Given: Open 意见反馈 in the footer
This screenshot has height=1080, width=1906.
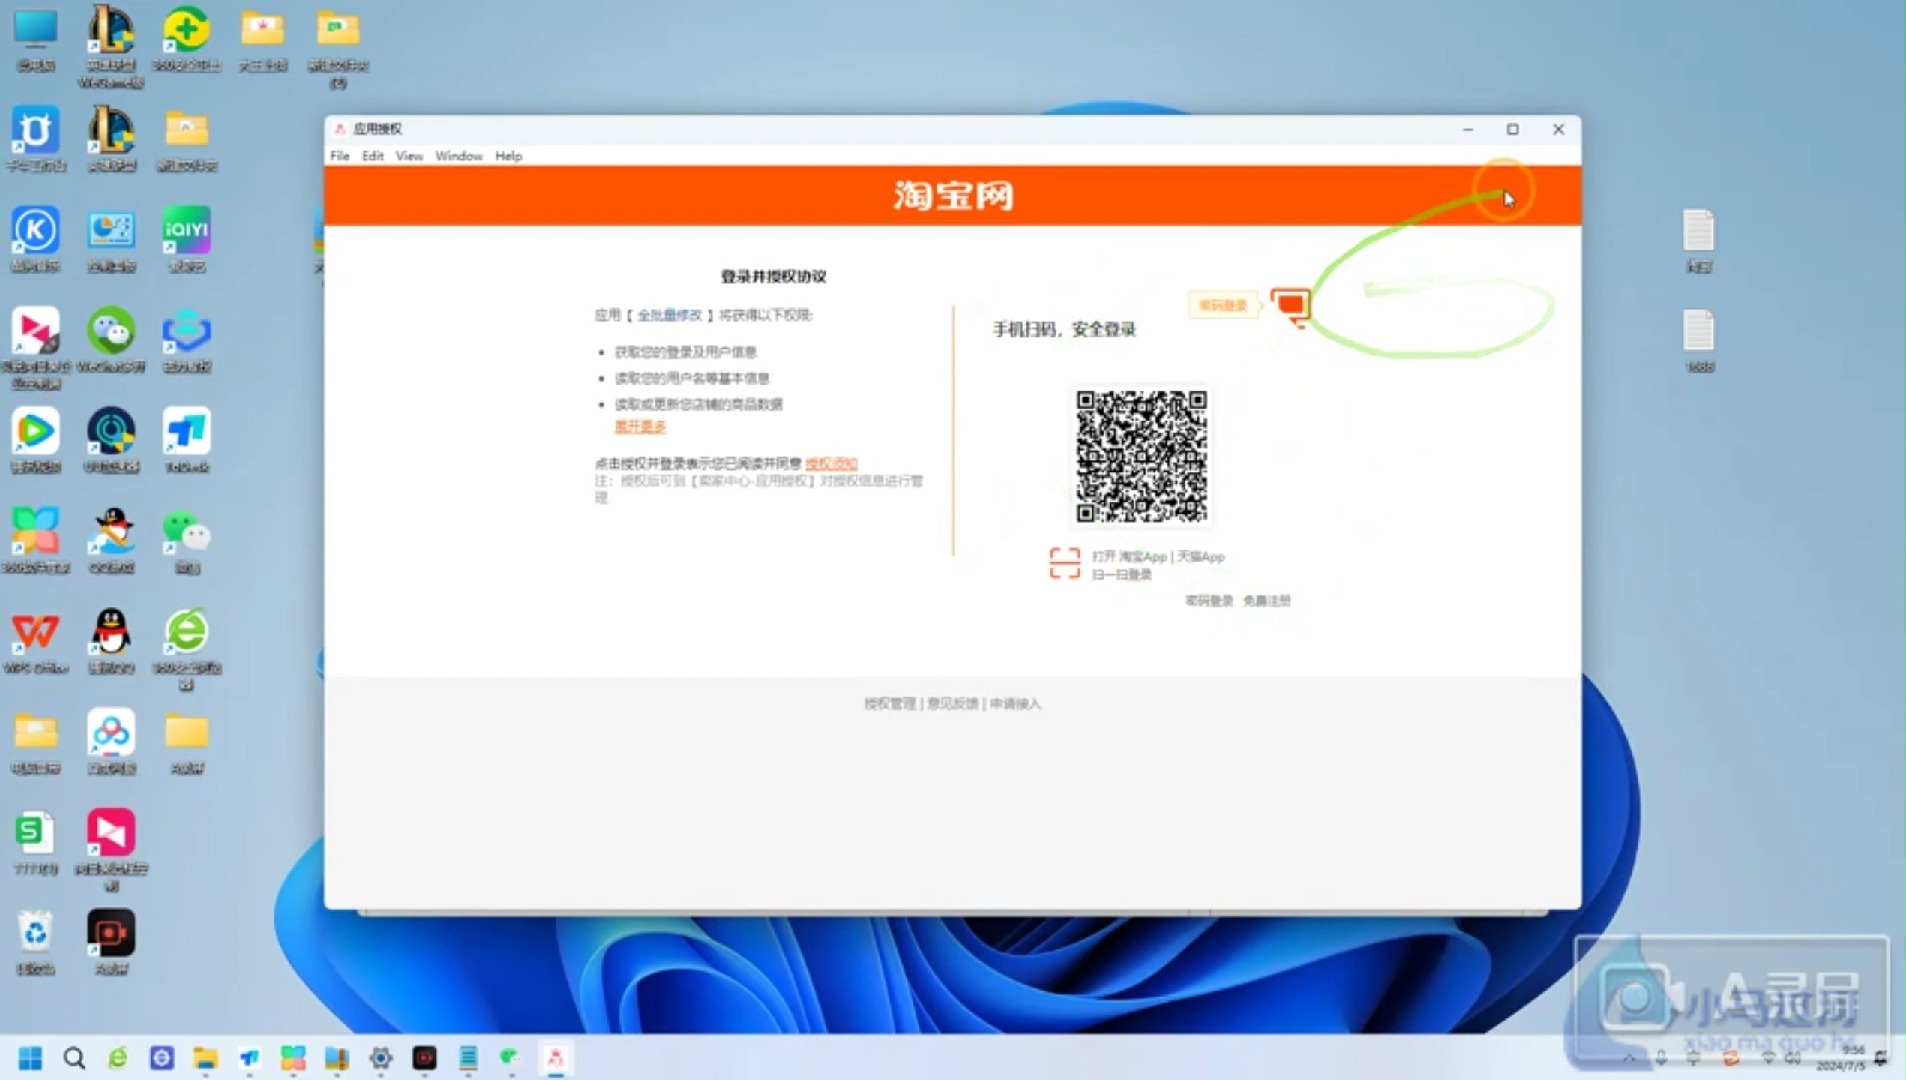Looking at the screenshot, I should click(952, 703).
